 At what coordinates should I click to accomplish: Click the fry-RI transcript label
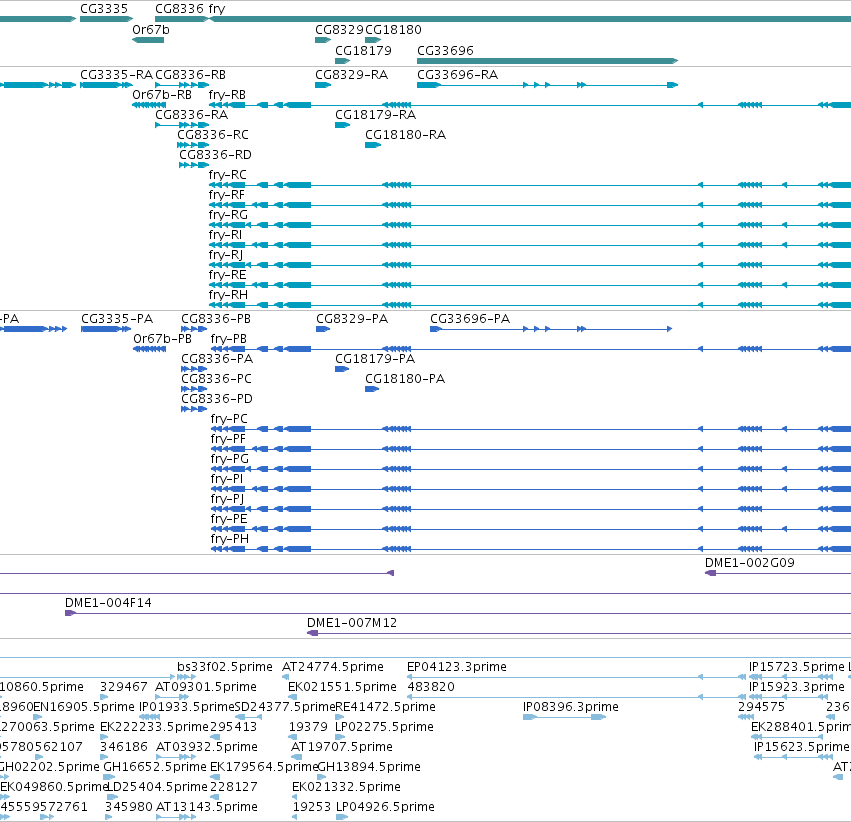[225, 234]
